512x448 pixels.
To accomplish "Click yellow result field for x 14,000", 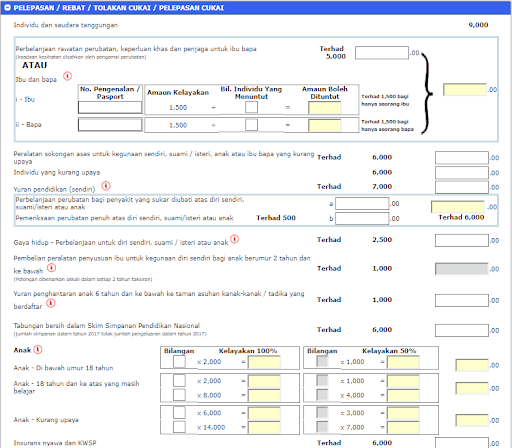I will tap(264, 427).
